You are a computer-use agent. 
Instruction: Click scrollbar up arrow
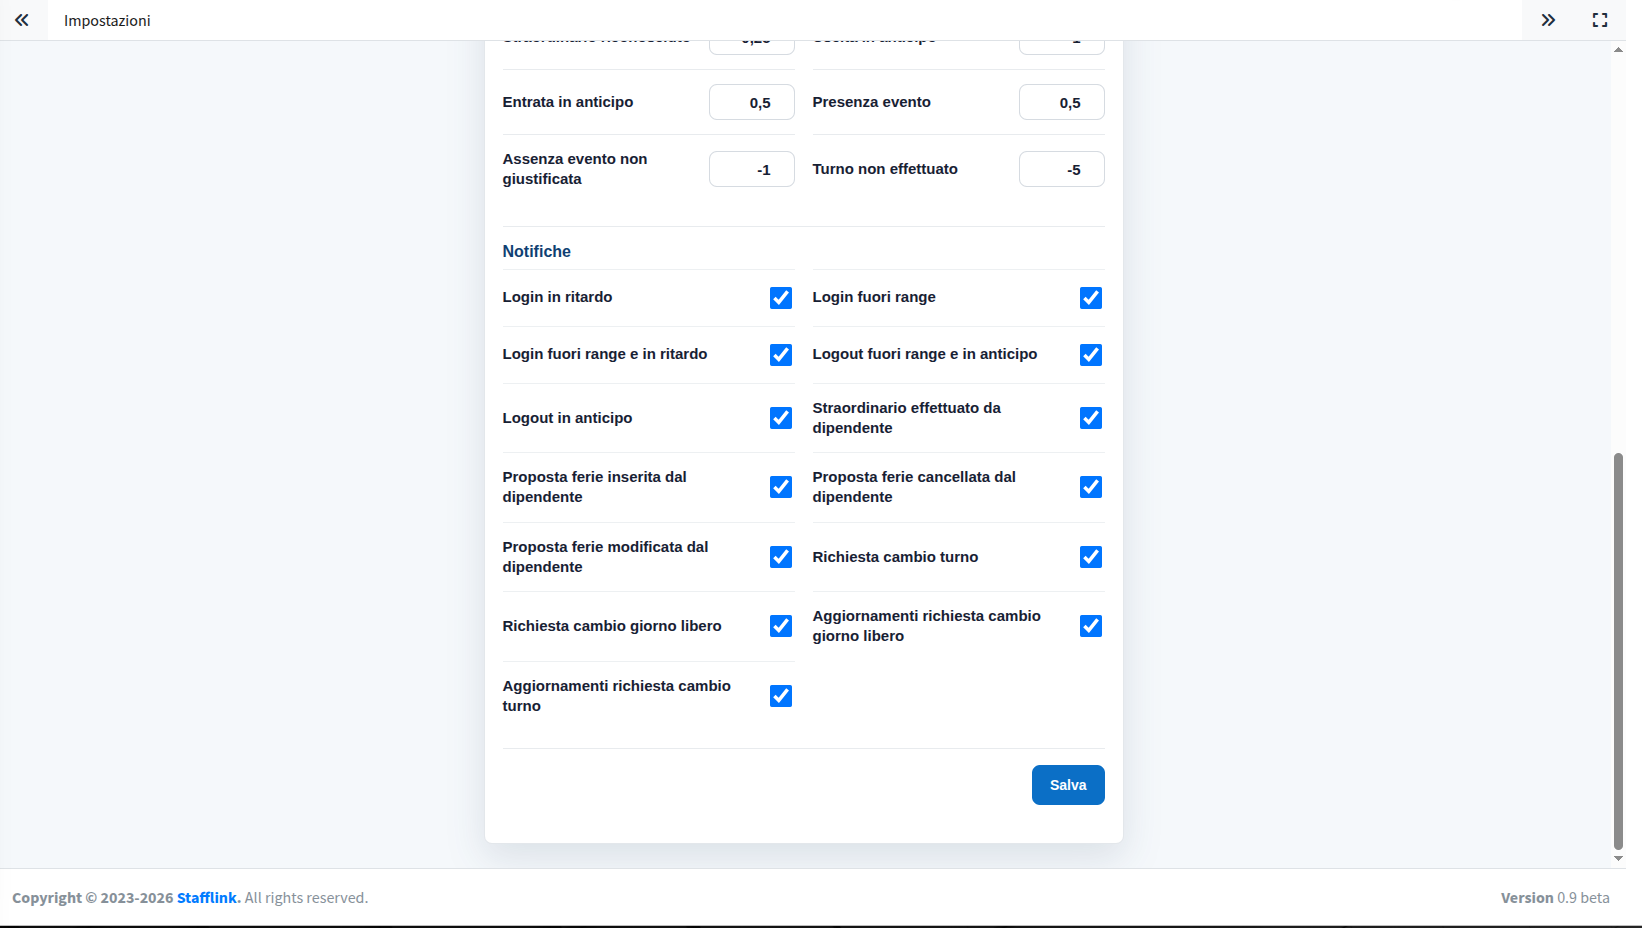click(1618, 50)
